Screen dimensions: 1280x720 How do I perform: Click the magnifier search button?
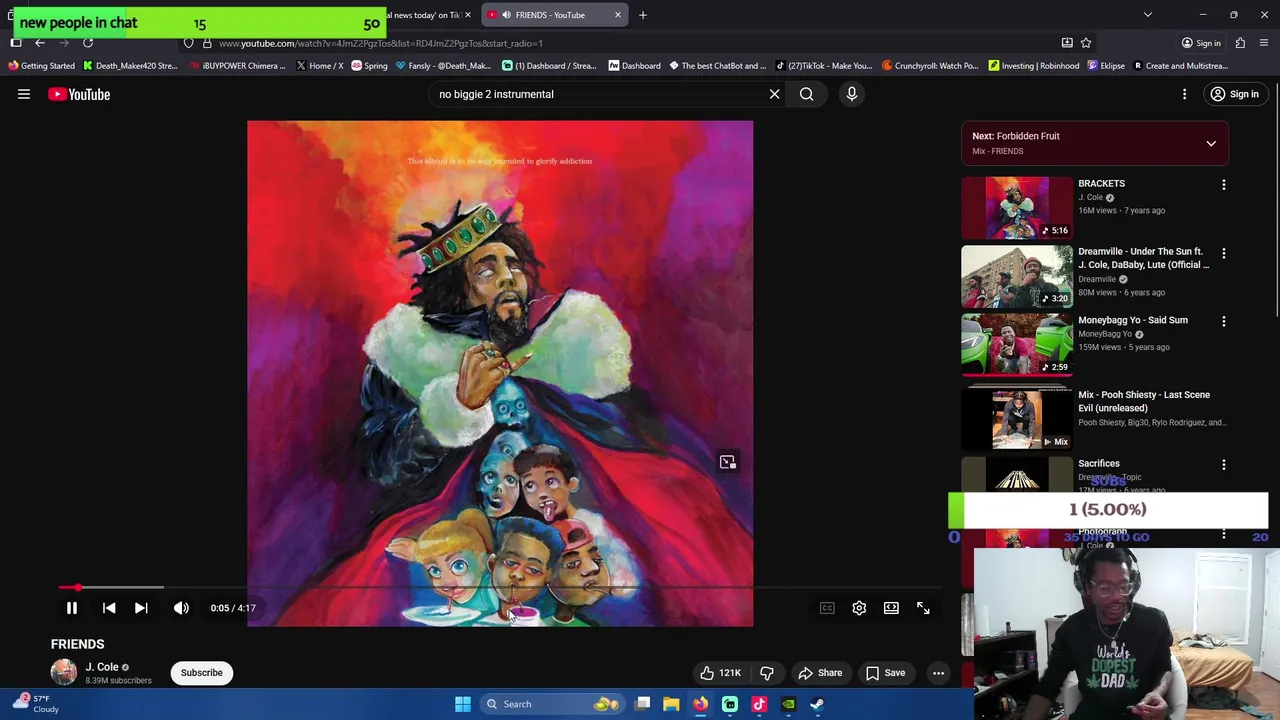tap(806, 94)
